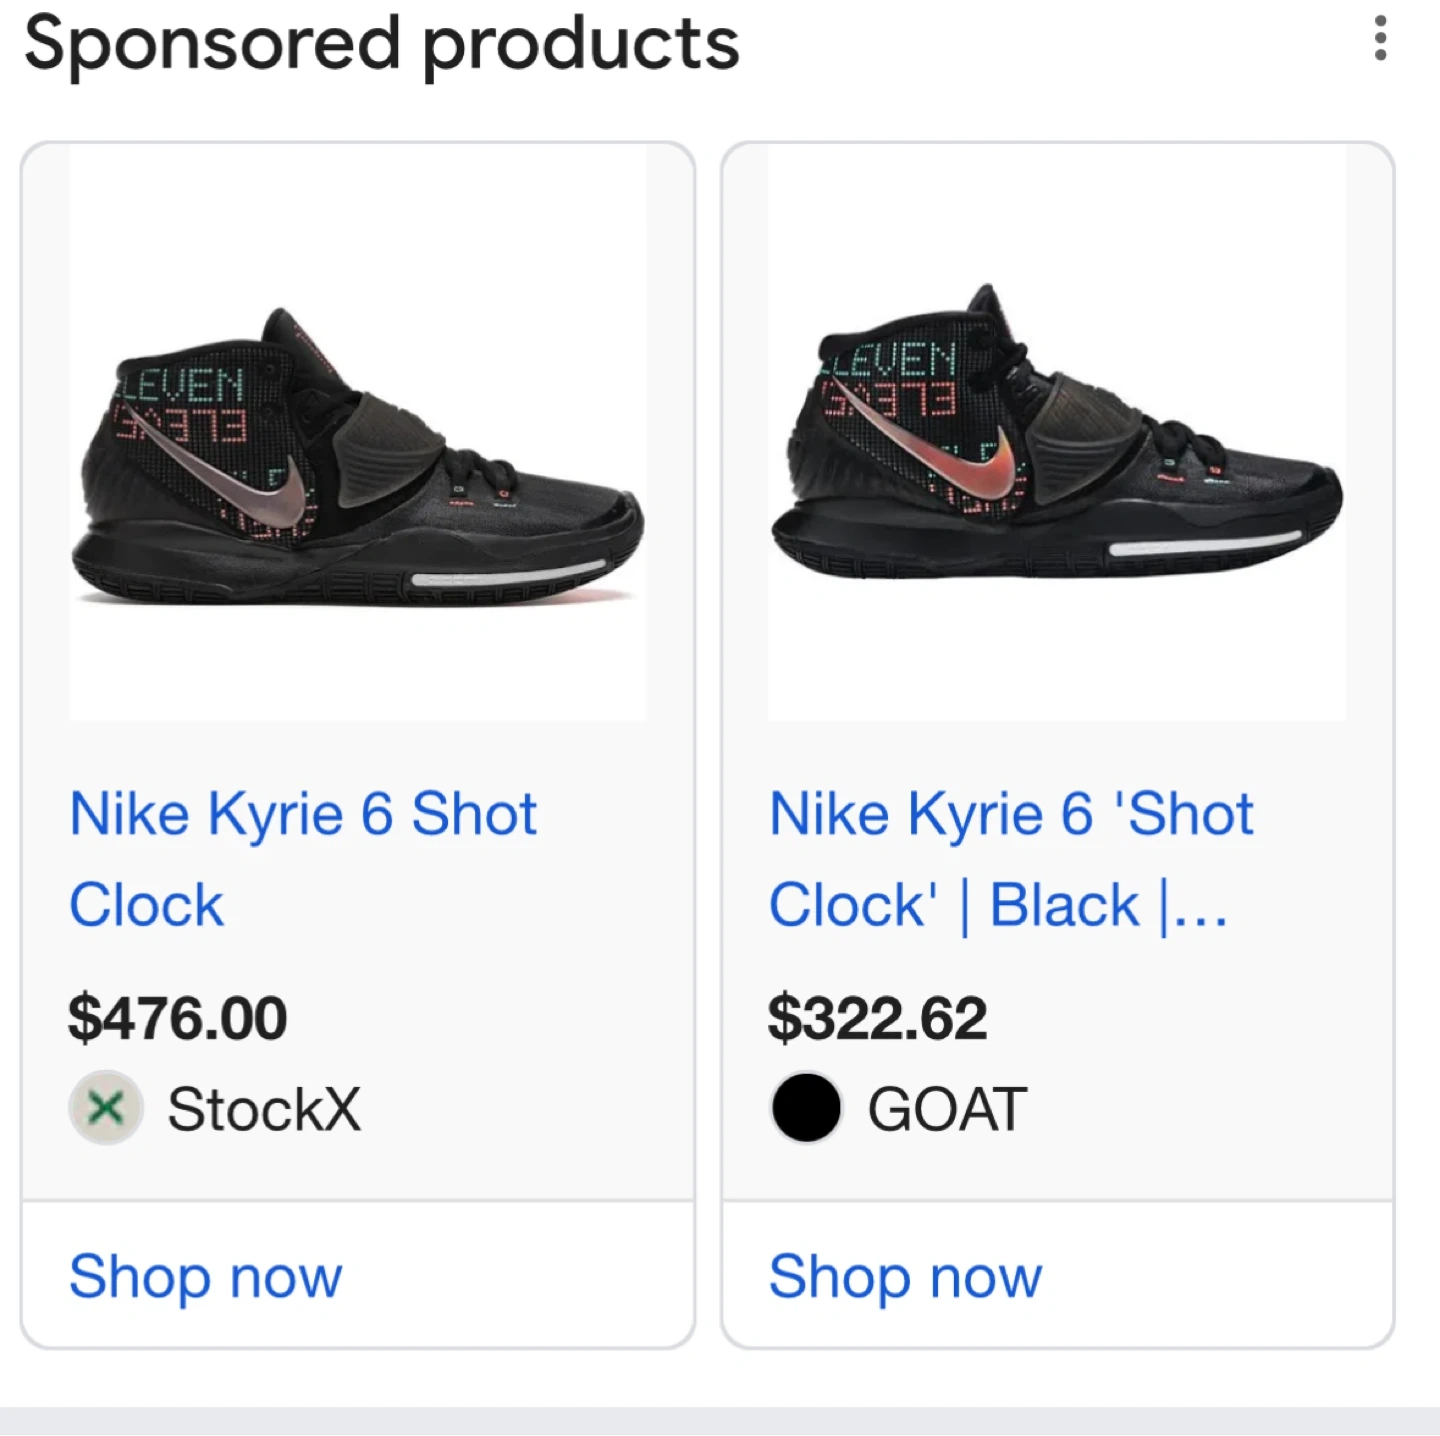Click the GOAT black circle logo

(x=806, y=1108)
